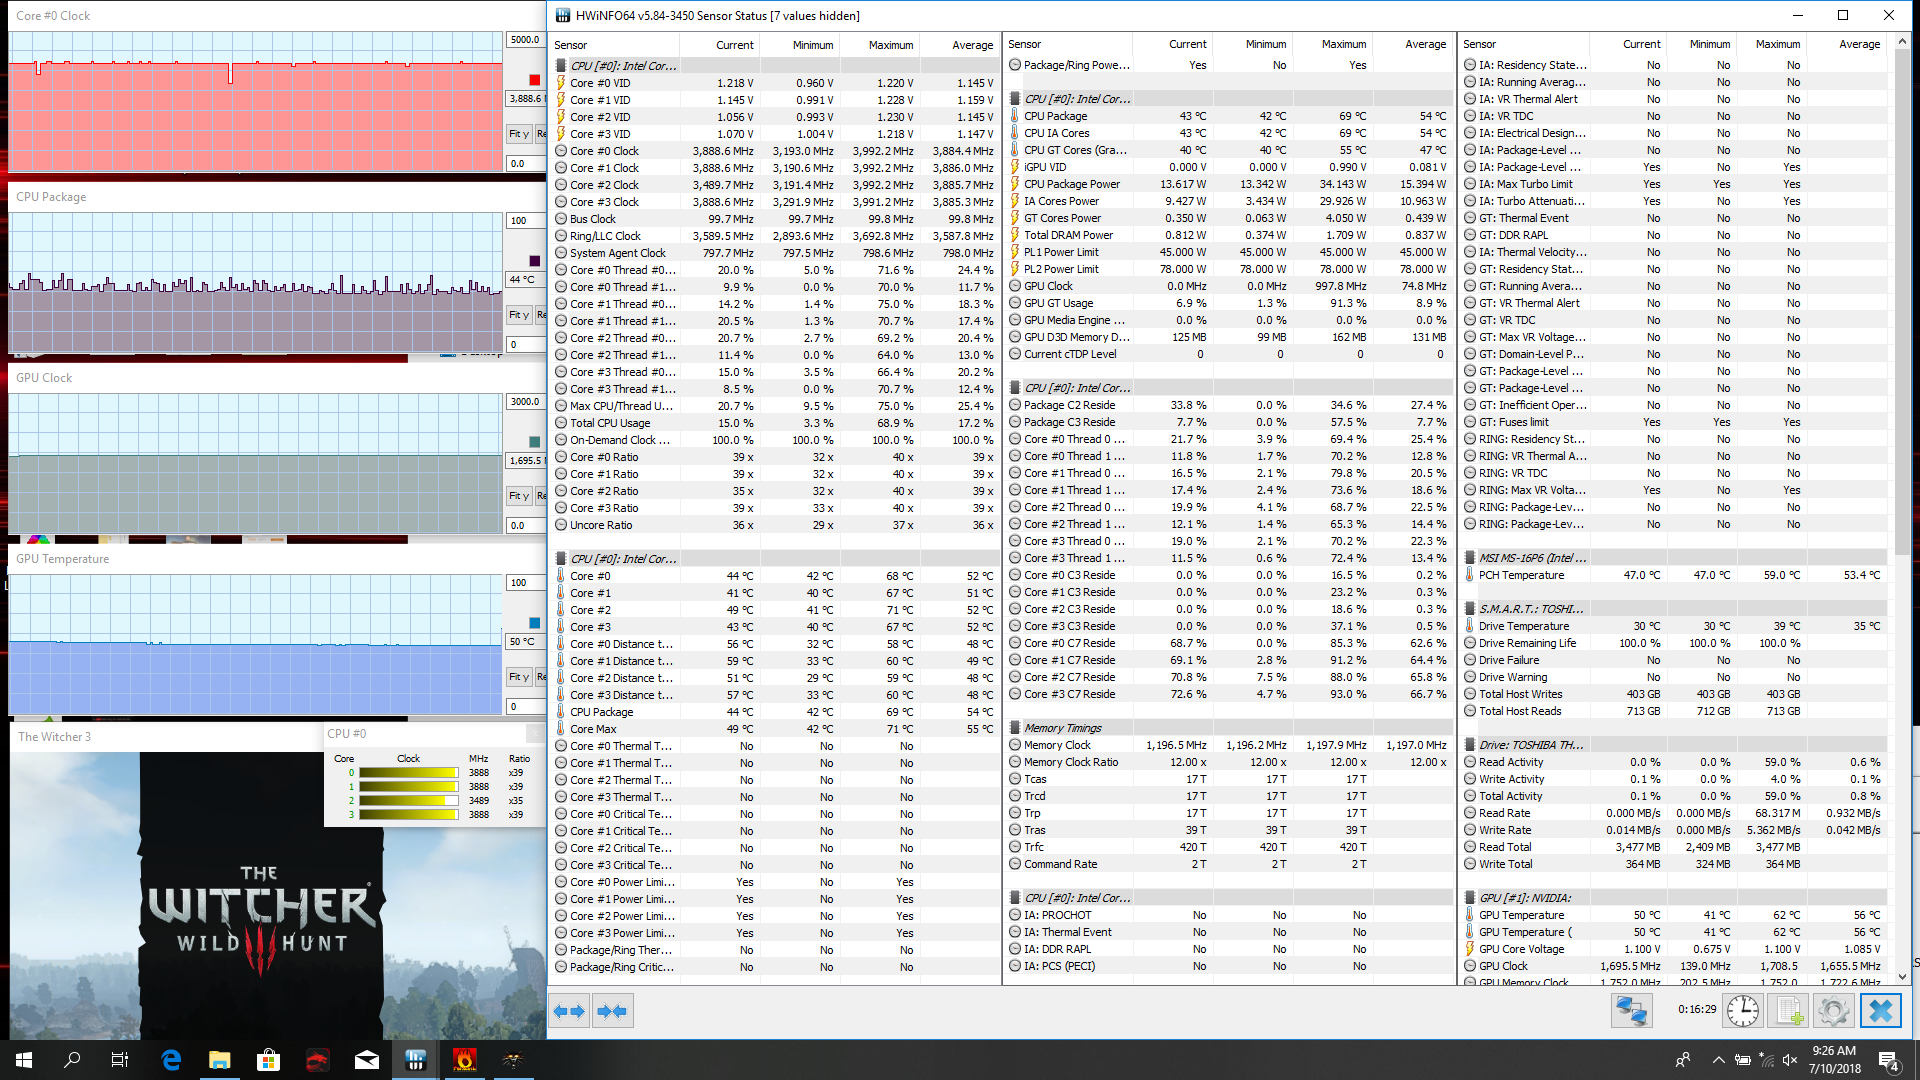Select the Drive Remaining Life row

[x=1674, y=643]
